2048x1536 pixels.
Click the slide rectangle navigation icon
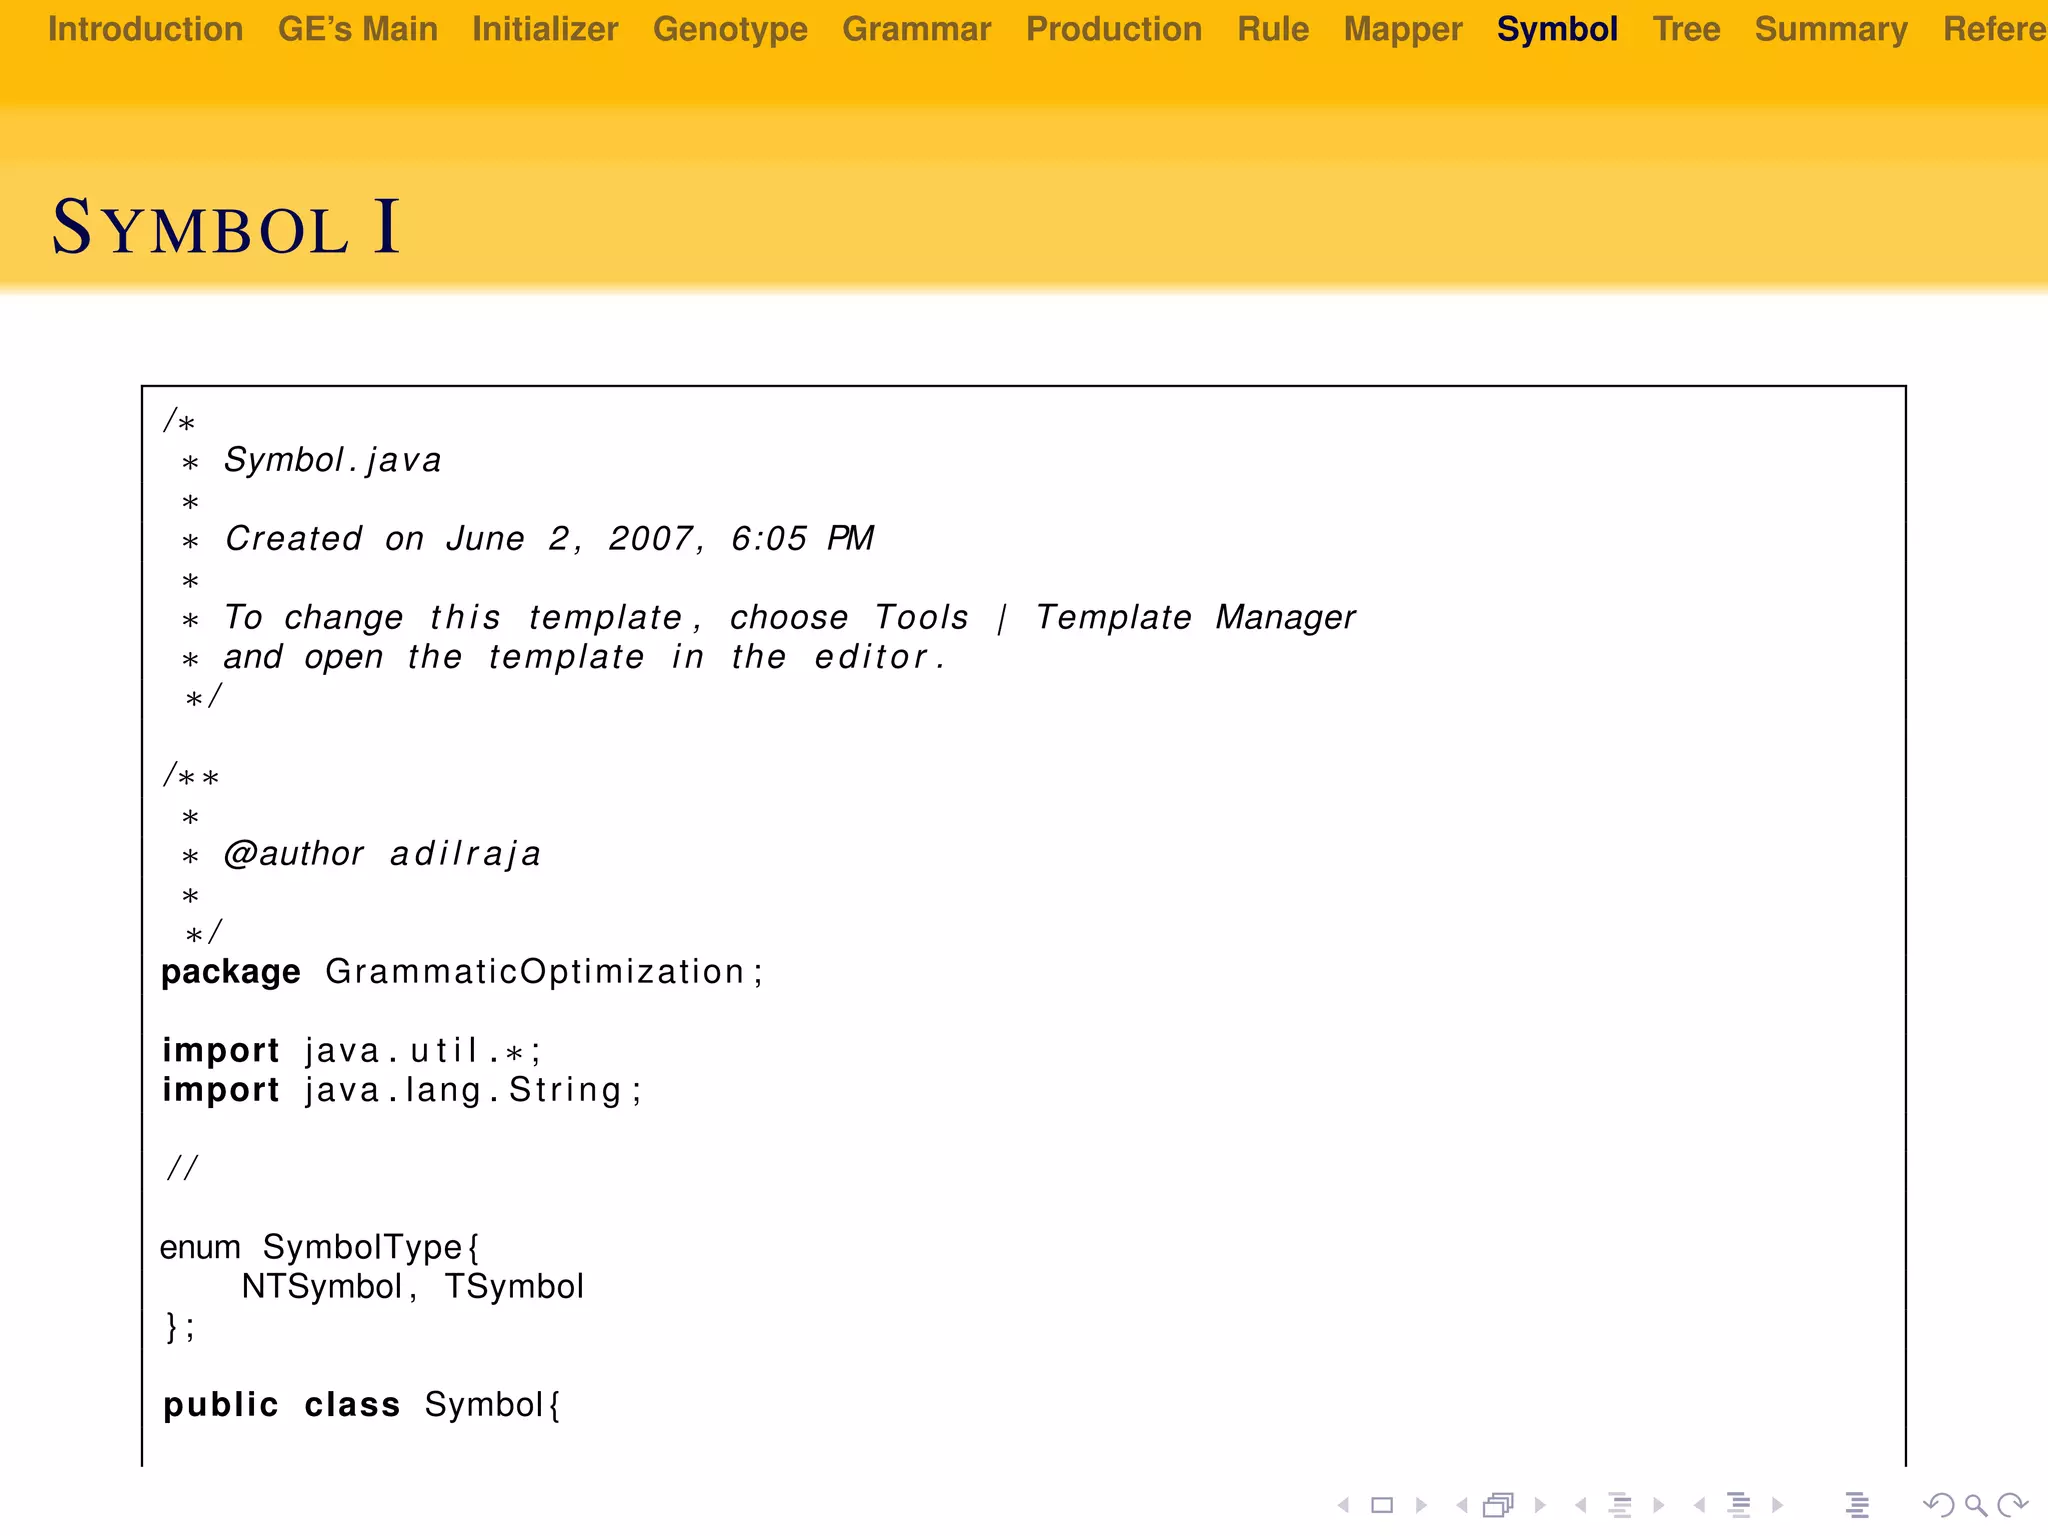coord(1382,1504)
